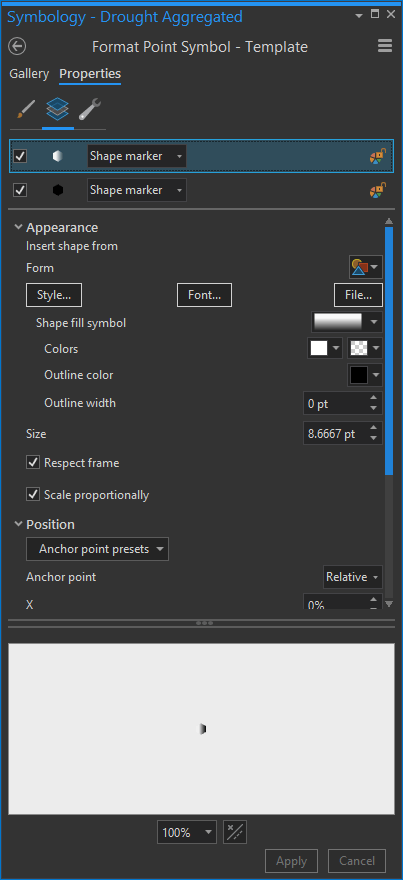Viewport: 403px width, 880px height.
Task: Go back using the circled arrow icon
Action: click(x=17, y=46)
